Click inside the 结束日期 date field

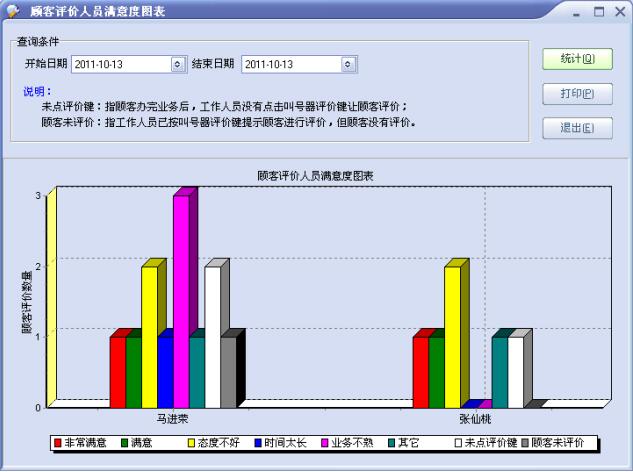click(290, 64)
